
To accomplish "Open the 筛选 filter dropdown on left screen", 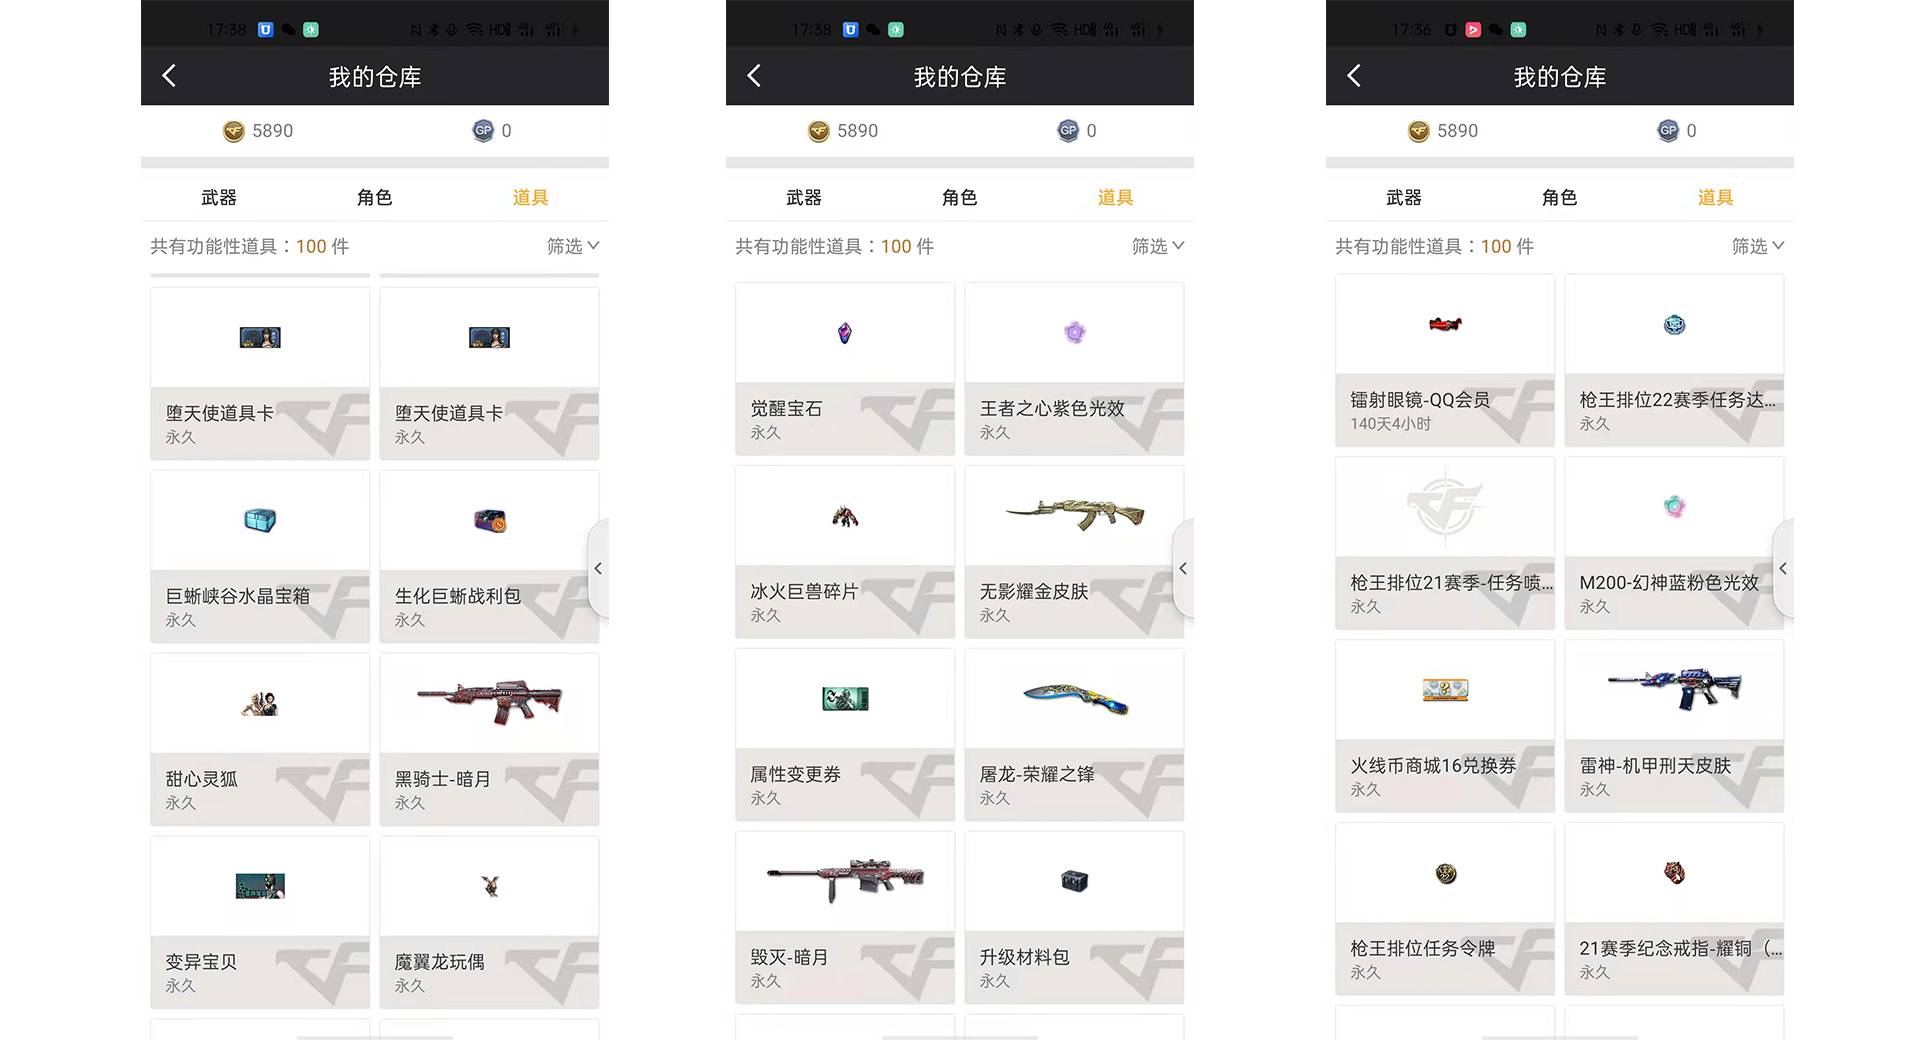I will 573,246.
